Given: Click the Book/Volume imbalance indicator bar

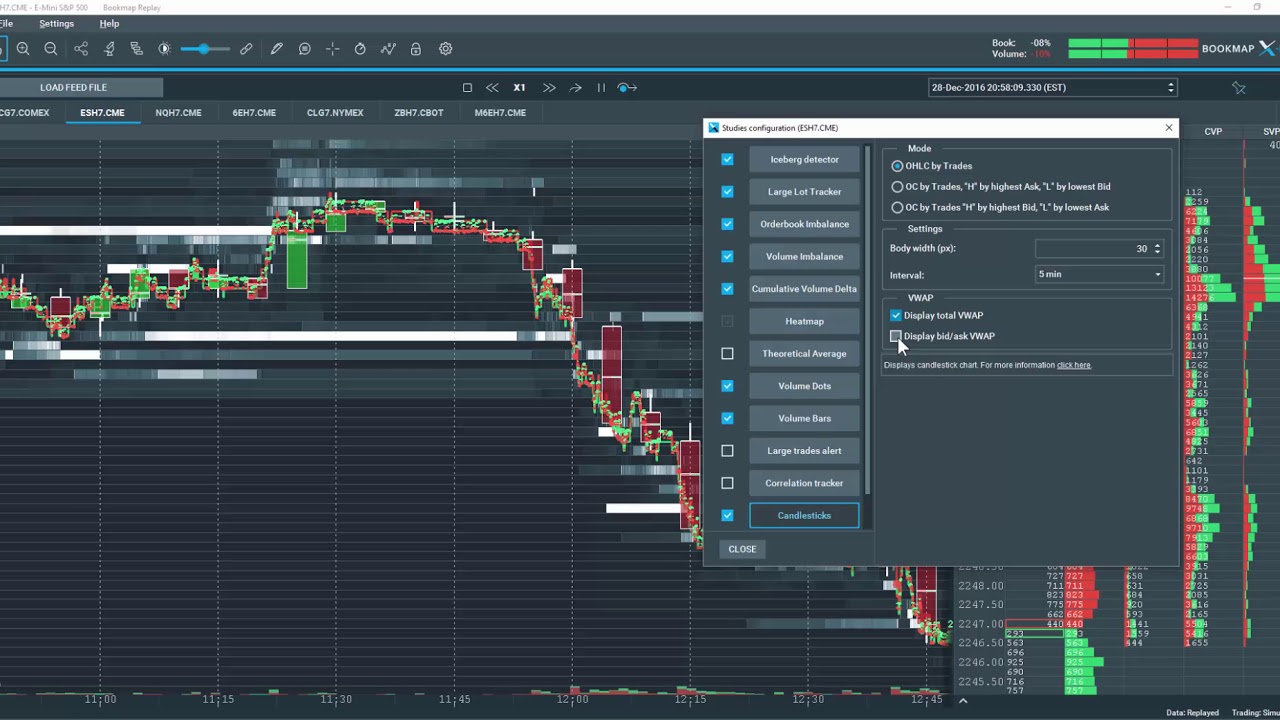Looking at the screenshot, I should pos(1132,49).
